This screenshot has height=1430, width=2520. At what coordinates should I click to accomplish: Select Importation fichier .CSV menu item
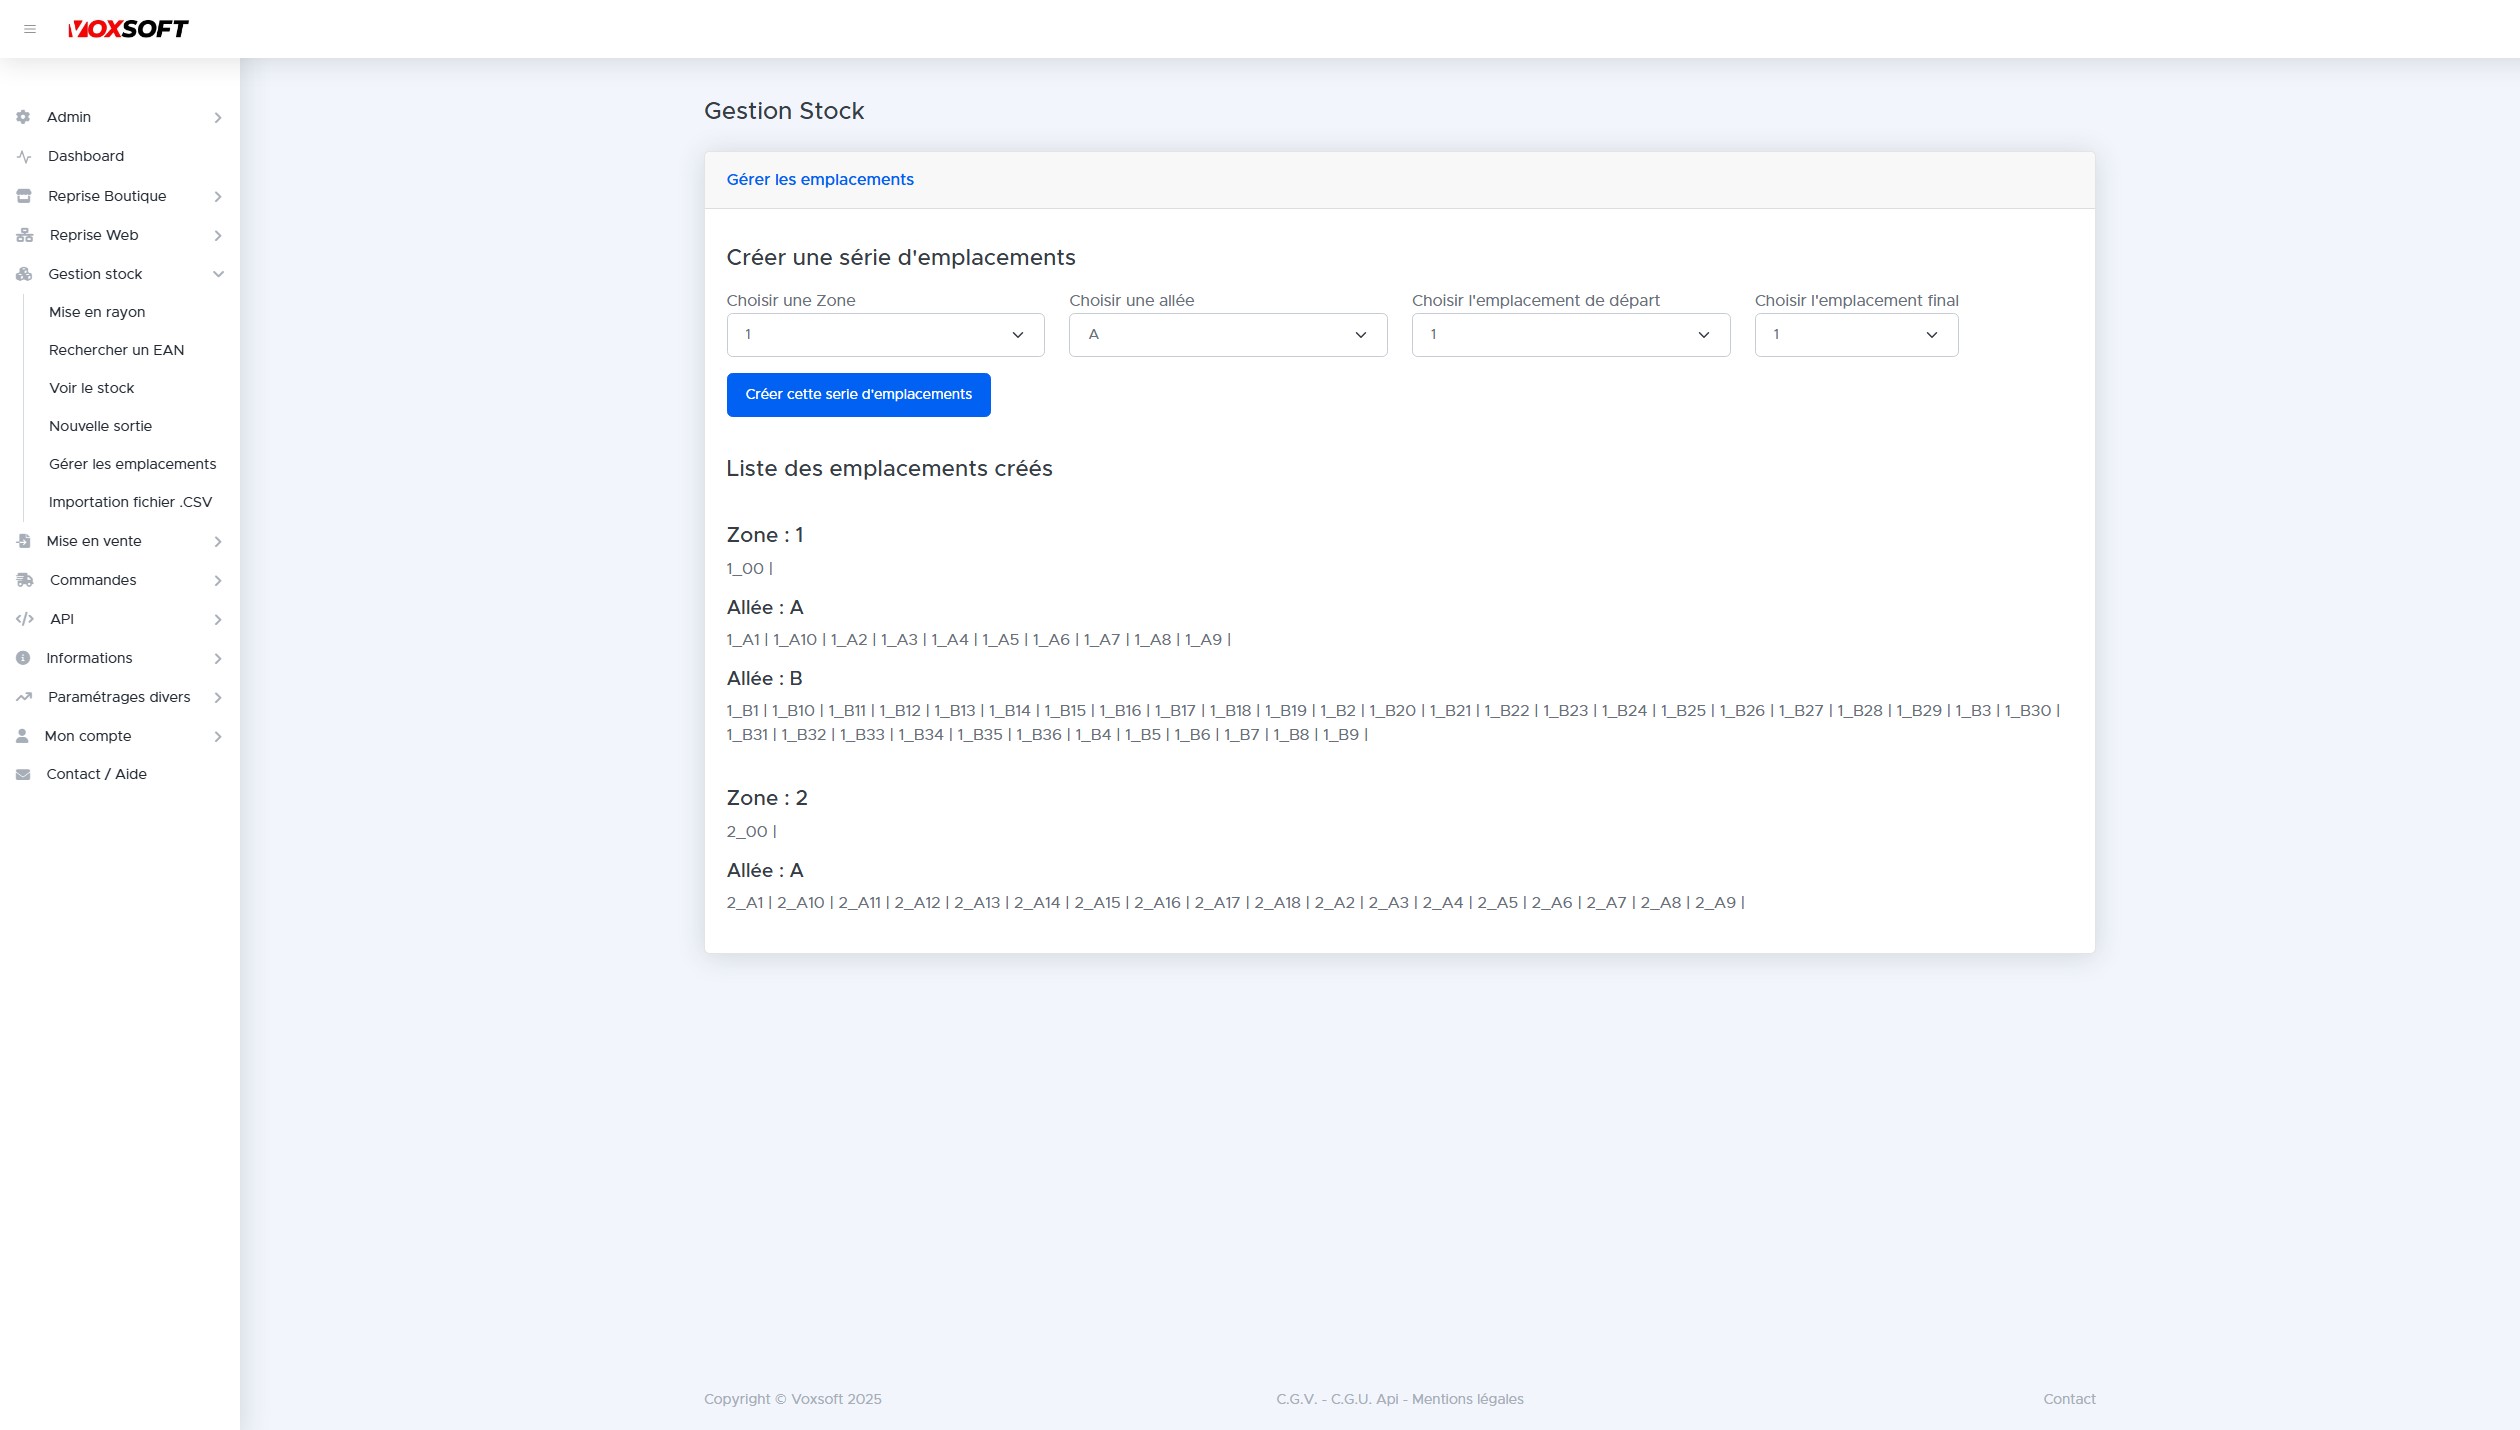click(130, 502)
